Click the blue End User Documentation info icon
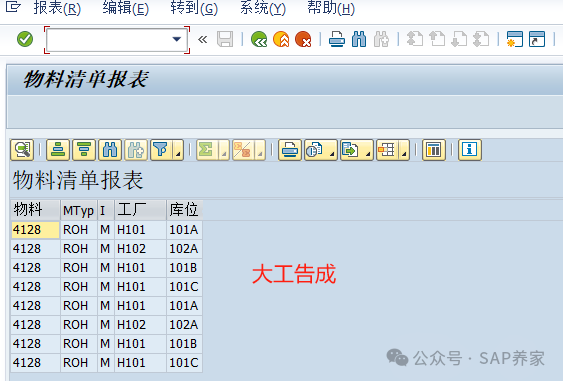The image size is (563, 381). 470,150
